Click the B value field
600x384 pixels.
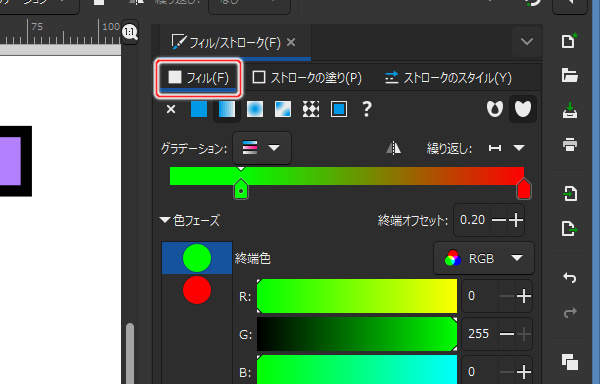point(481,371)
